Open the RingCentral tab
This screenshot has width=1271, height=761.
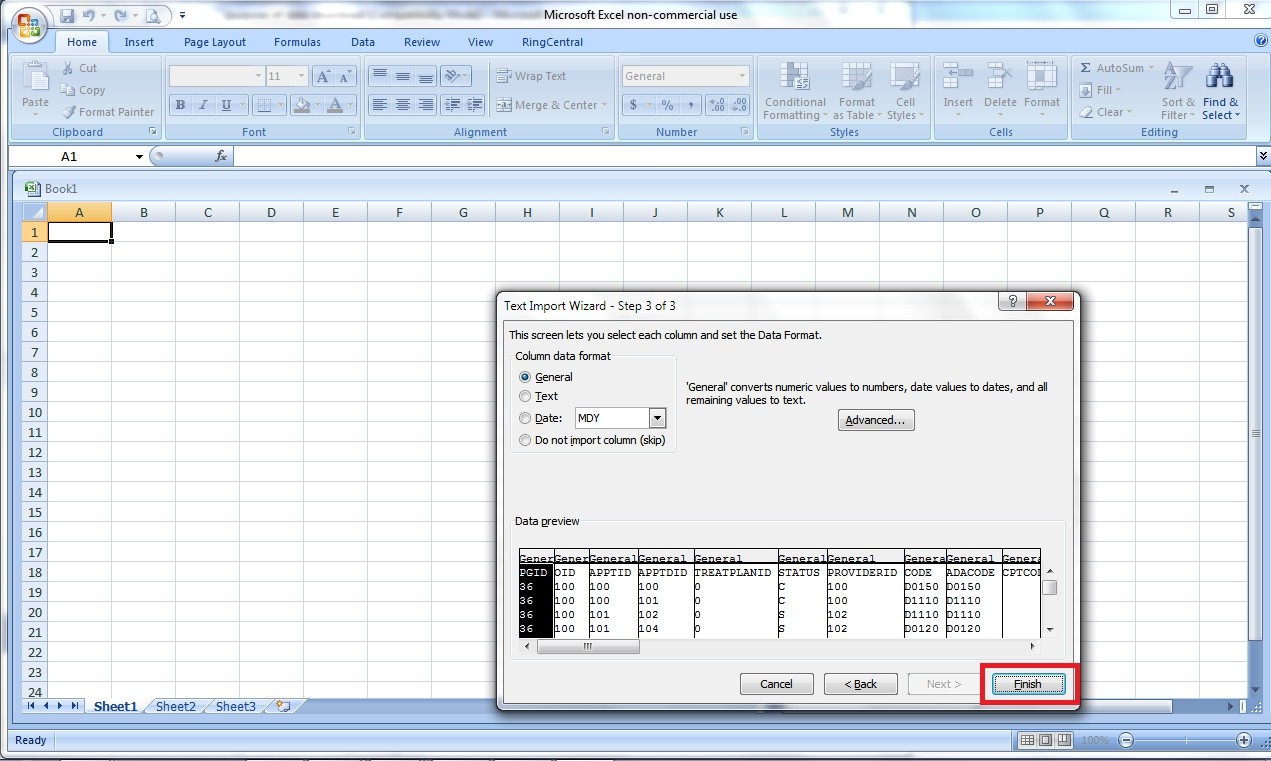pos(552,42)
